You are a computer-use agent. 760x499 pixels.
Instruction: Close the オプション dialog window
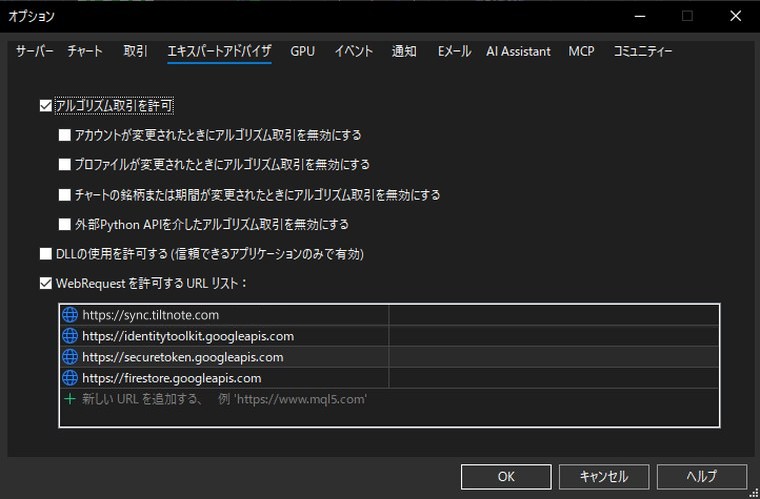736,16
